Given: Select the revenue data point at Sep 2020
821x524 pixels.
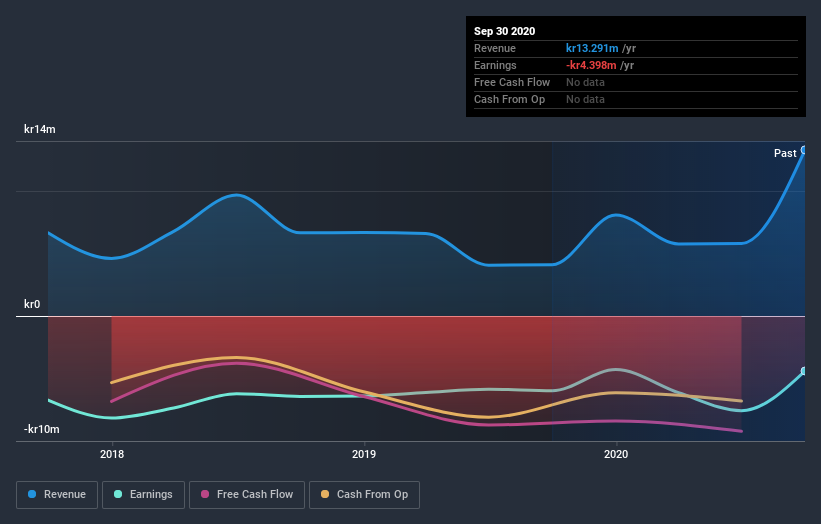Looking at the screenshot, I should [x=804, y=150].
